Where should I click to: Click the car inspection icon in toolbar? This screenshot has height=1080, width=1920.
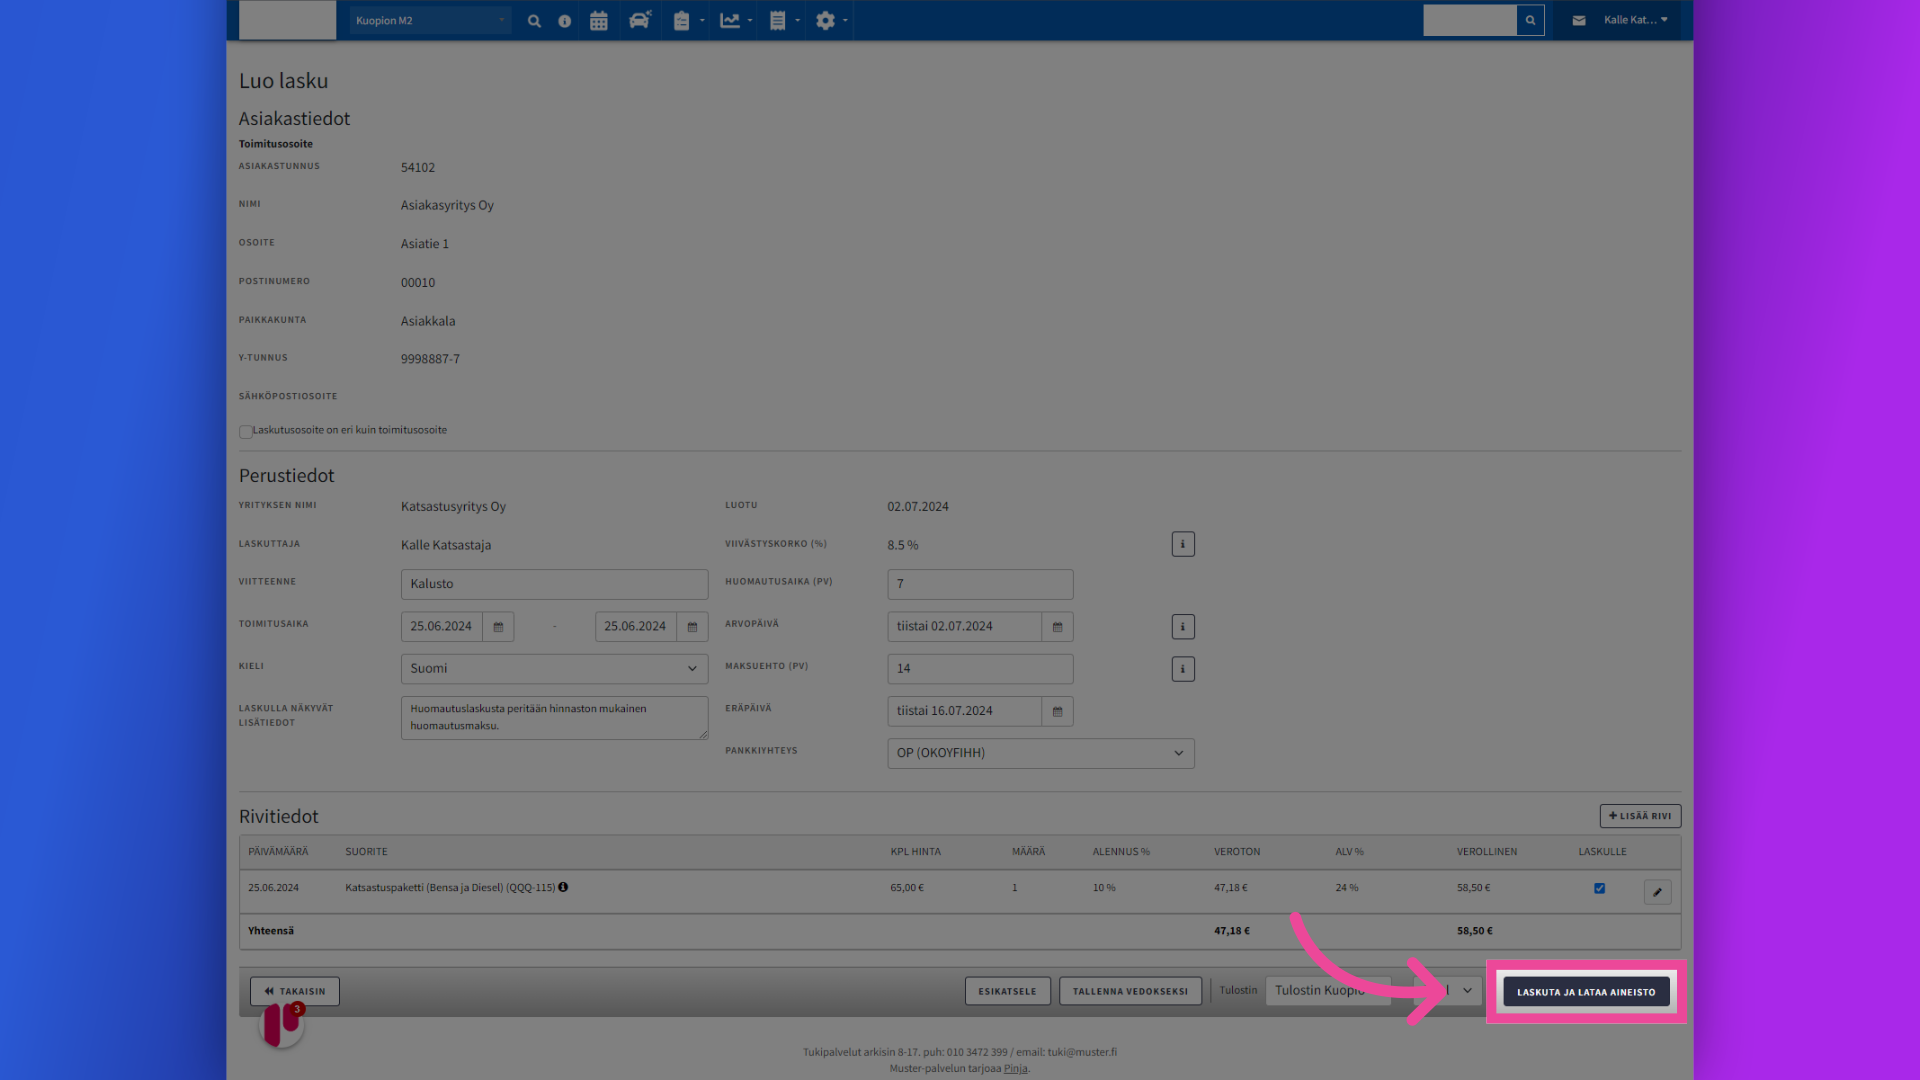[640, 20]
